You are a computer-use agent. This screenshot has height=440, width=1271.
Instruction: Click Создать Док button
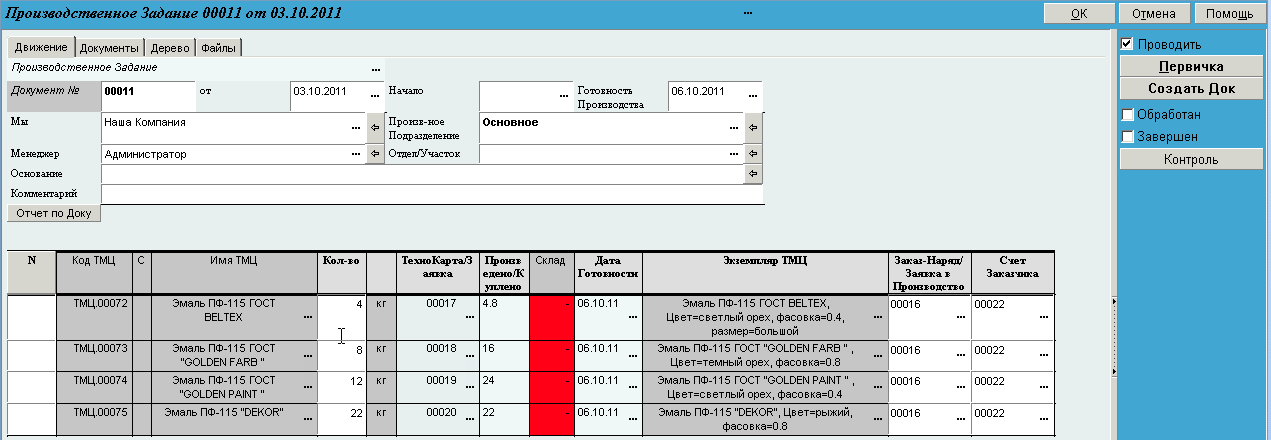pyautogui.click(x=1191, y=88)
